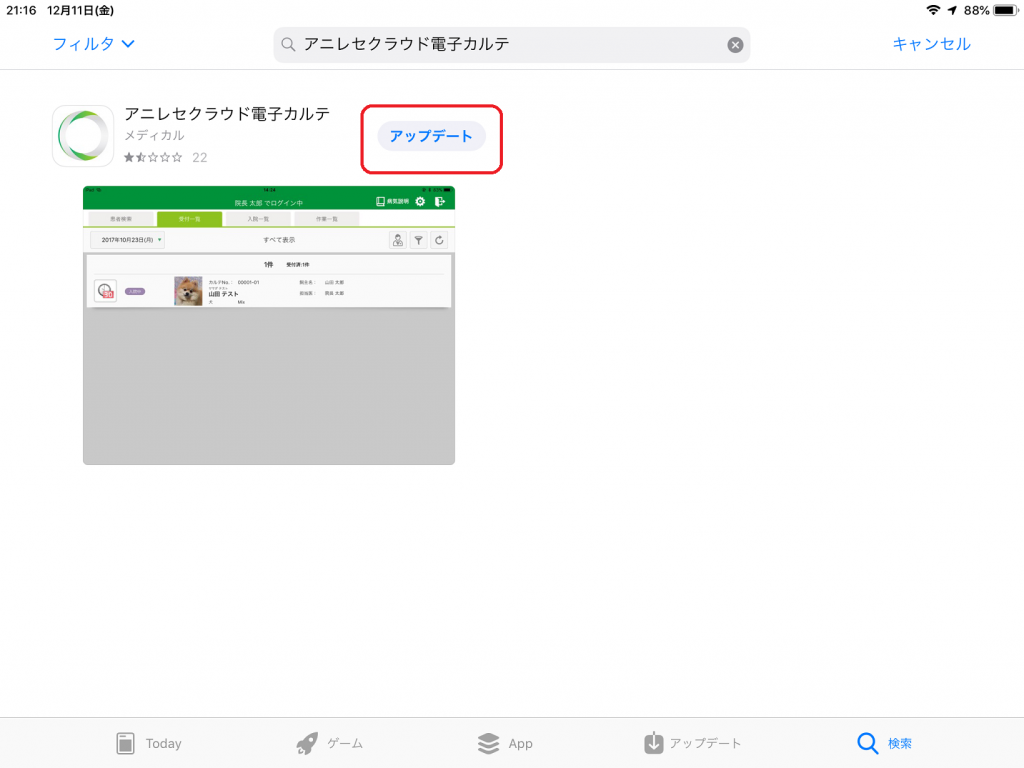Tap the clock showing 21:16
Viewport: 1024px width, 768px height.
pyautogui.click(x=21, y=10)
